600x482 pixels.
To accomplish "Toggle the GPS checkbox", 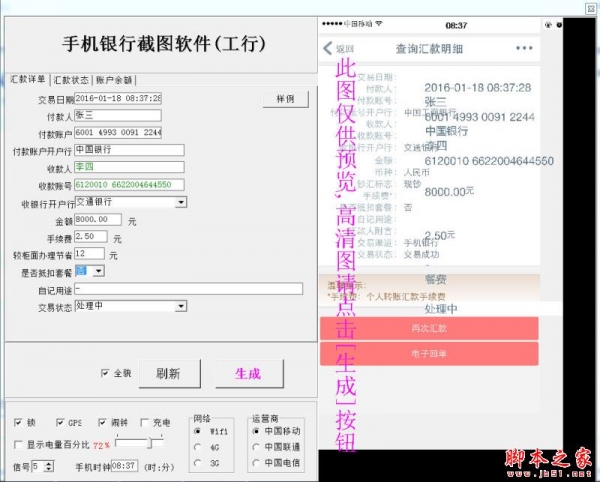I will point(60,422).
